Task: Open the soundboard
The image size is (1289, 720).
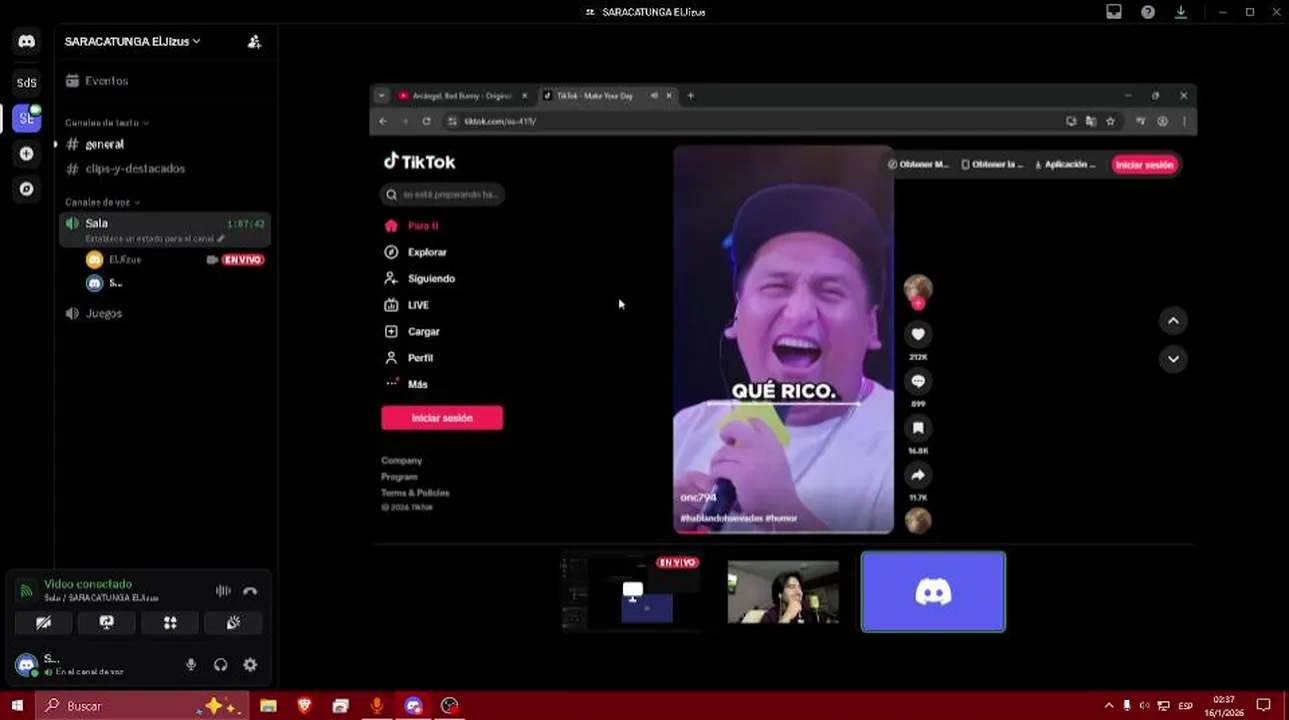Action: [x=233, y=623]
